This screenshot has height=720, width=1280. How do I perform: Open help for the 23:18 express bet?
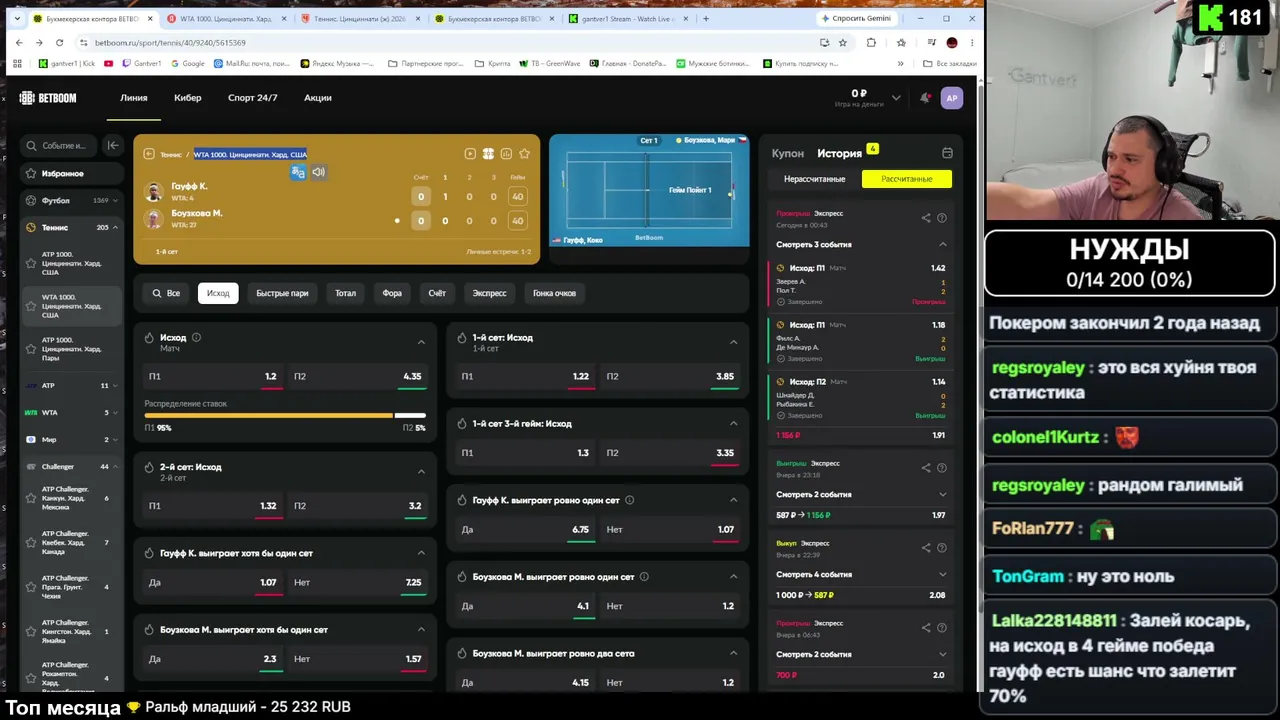coord(942,468)
